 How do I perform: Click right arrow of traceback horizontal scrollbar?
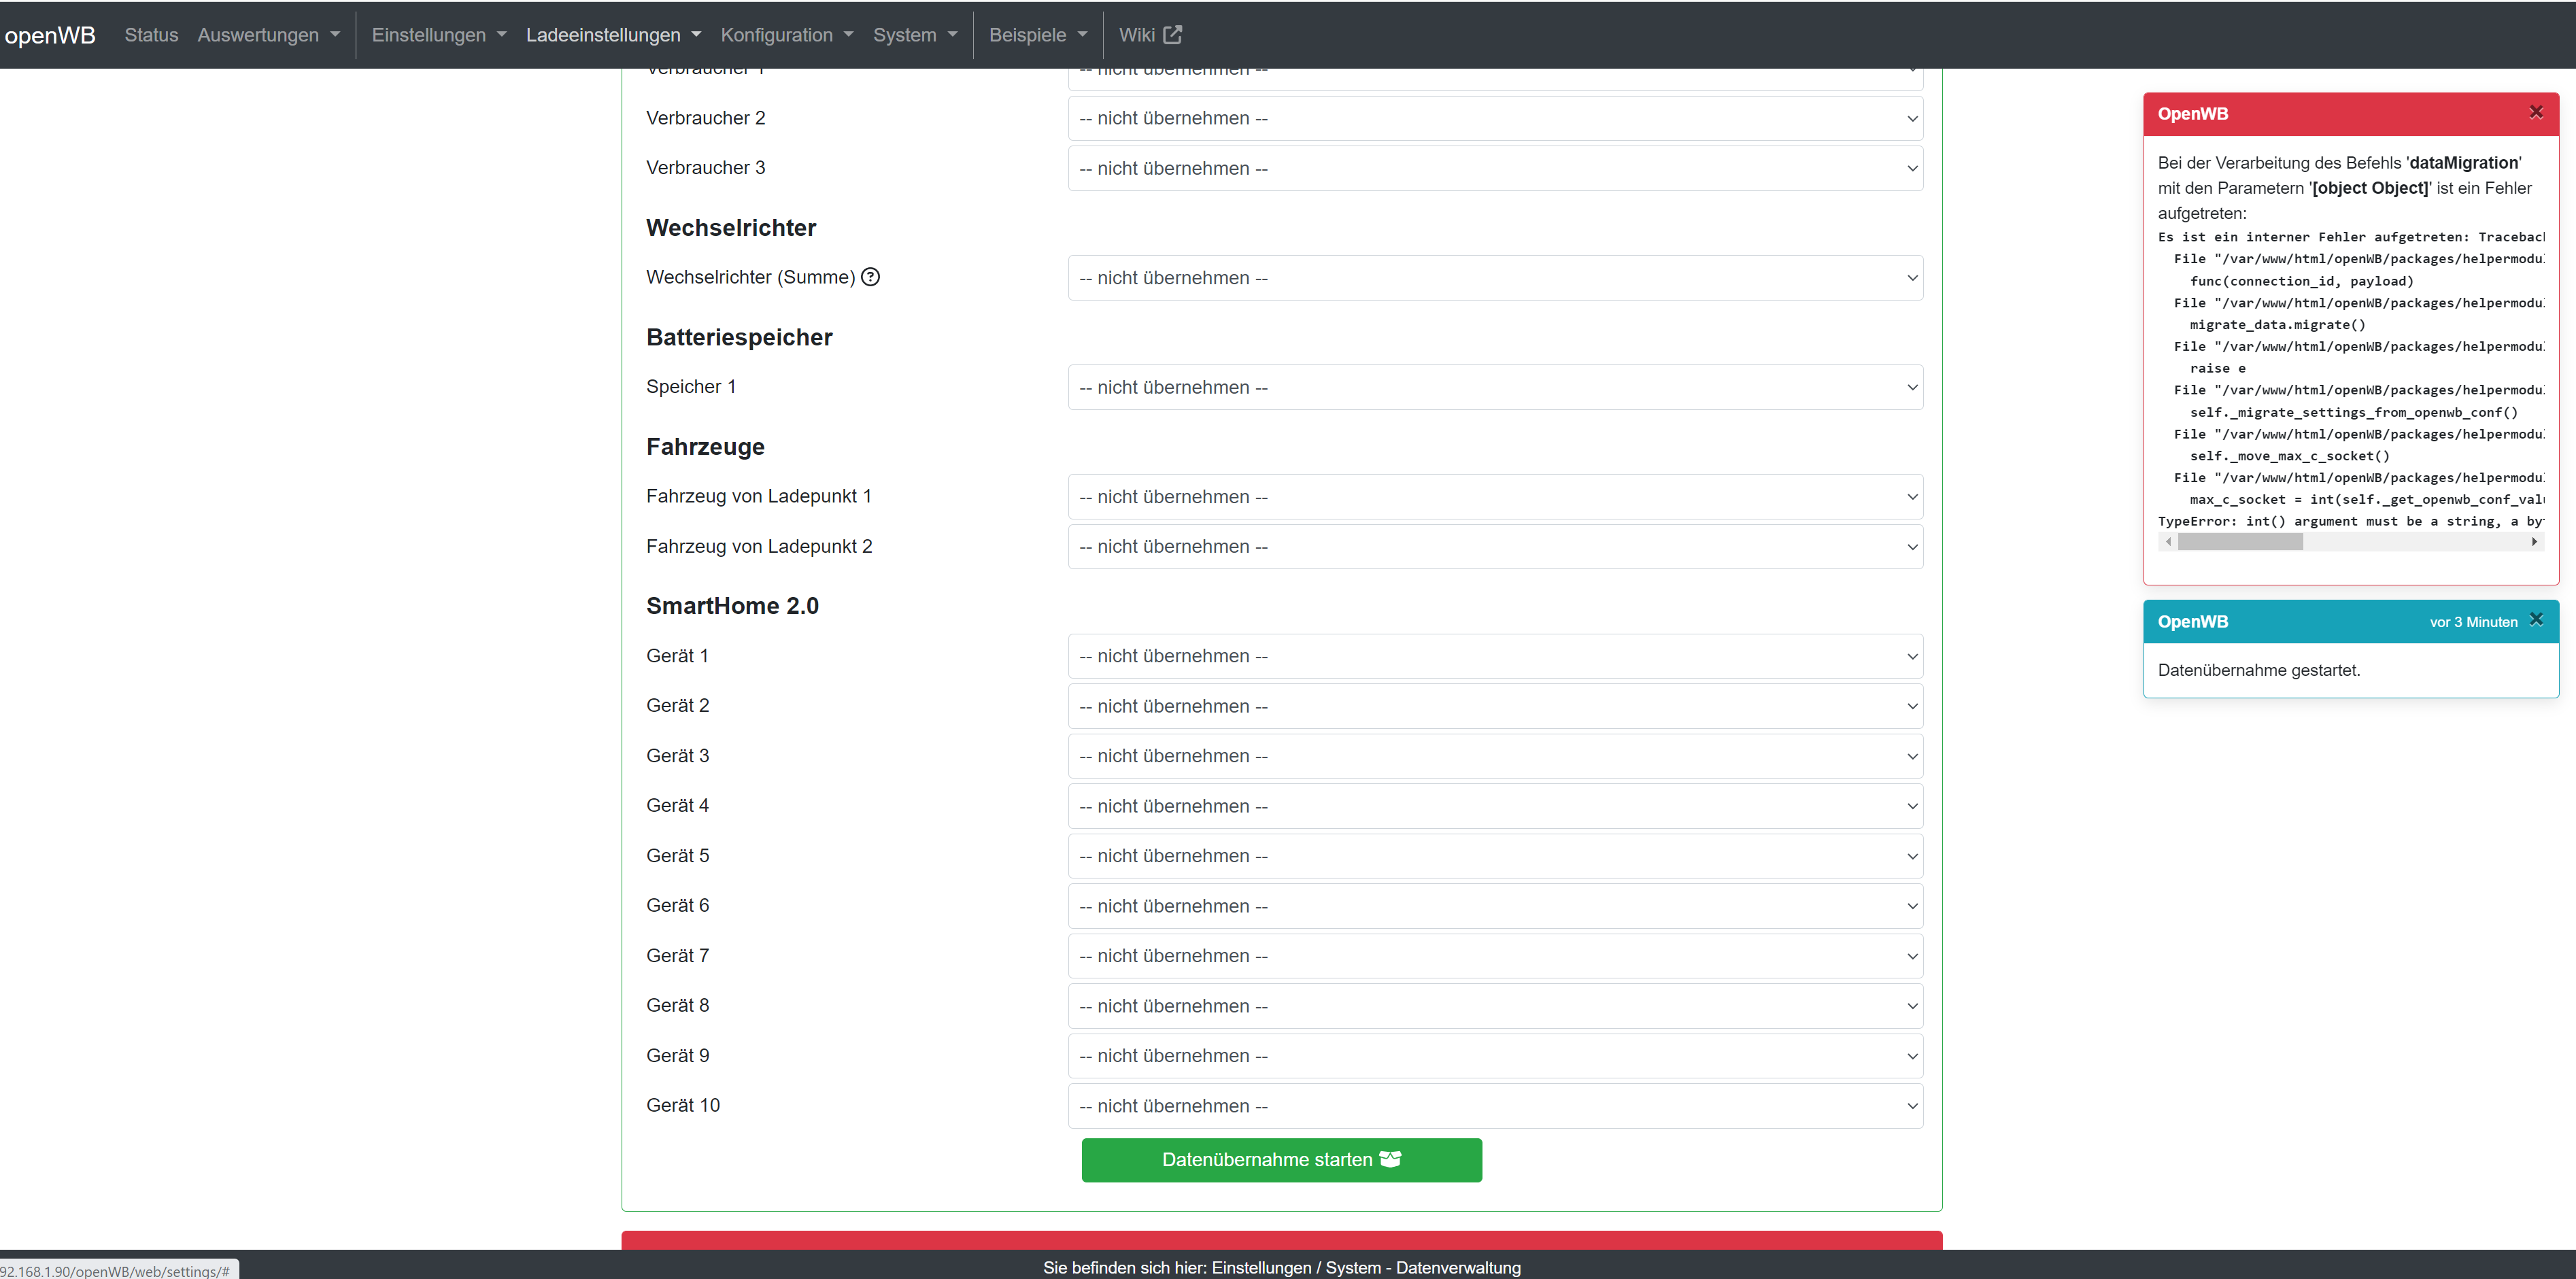point(2533,542)
